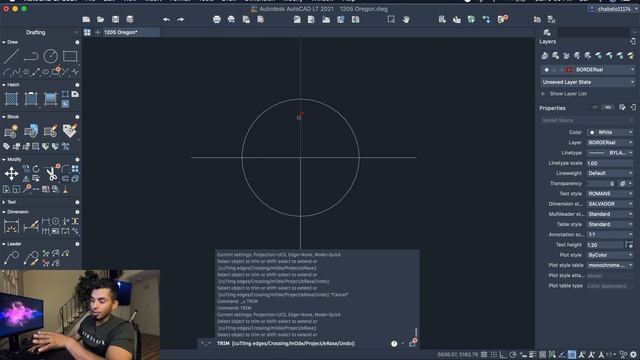Click the Undo arrow in toolbar
This screenshot has height=360, width=640.
coord(166,19)
